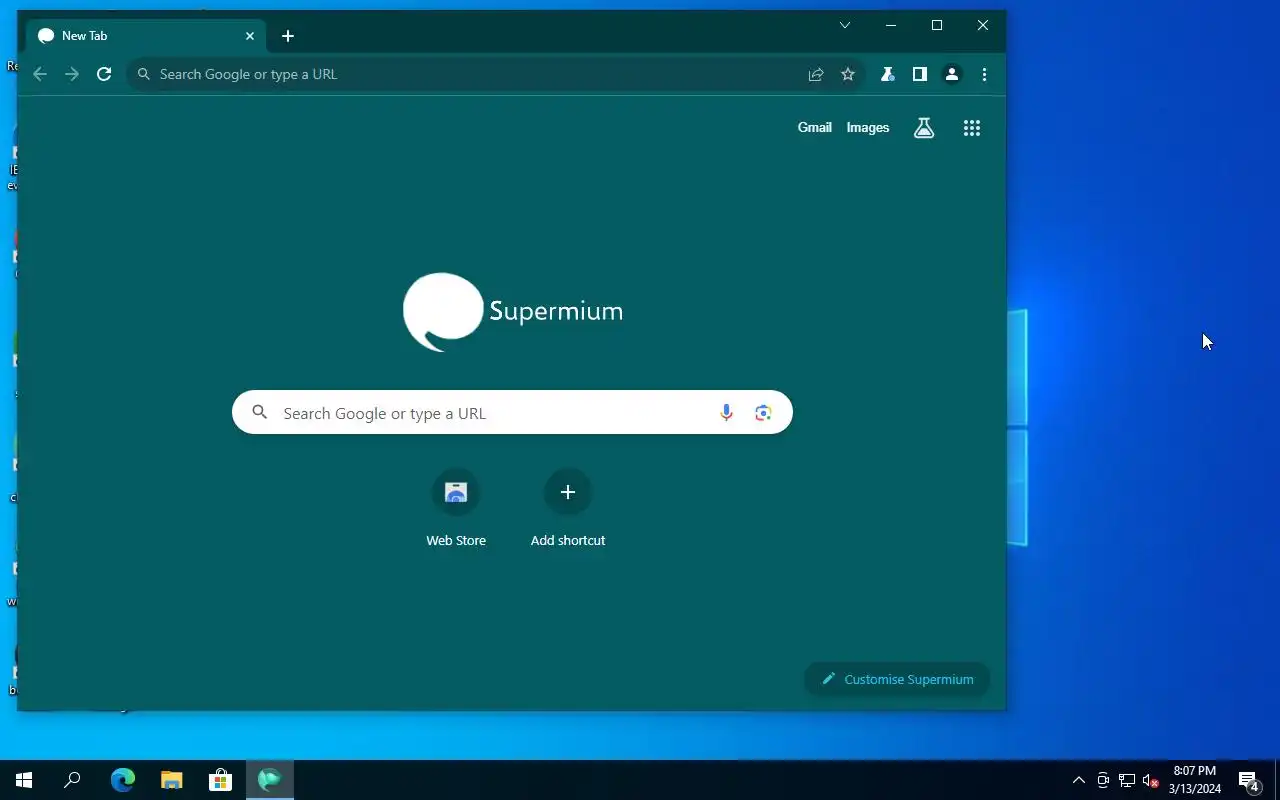The height and width of the screenshot is (800, 1280).
Task: Bookmark this tab with the star icon
Action: [848, 74]
